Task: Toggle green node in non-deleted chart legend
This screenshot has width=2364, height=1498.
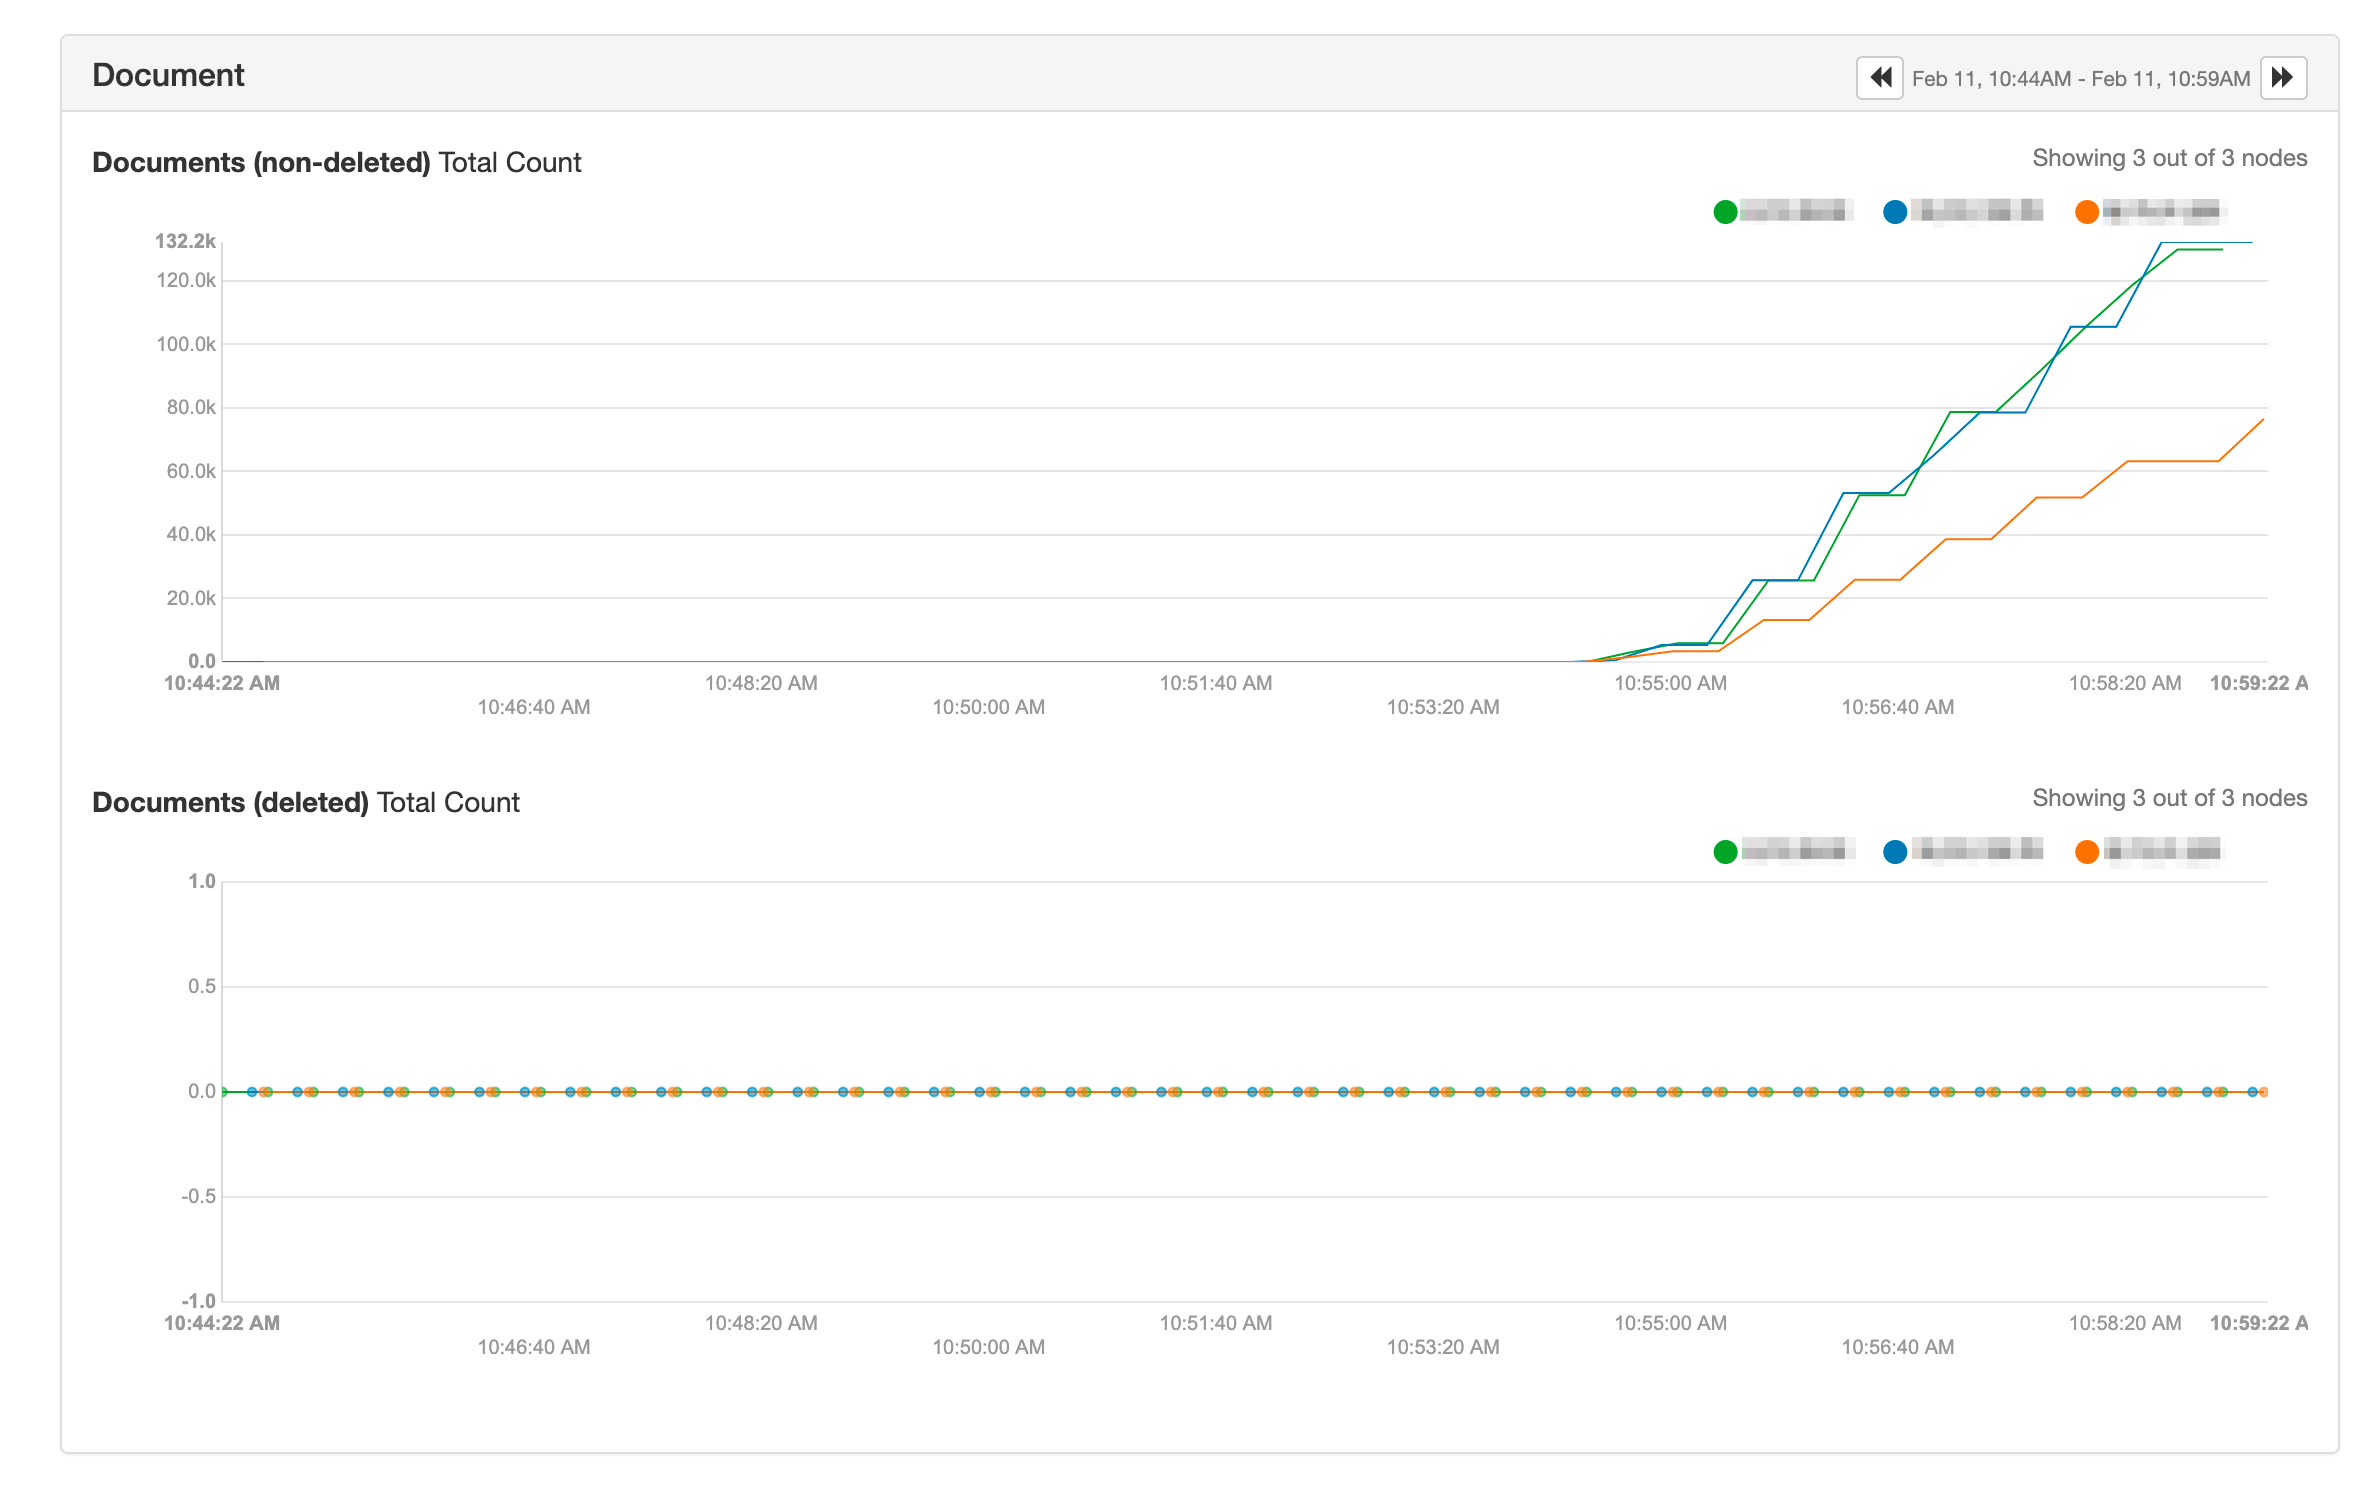Action: pos(1725,212)
